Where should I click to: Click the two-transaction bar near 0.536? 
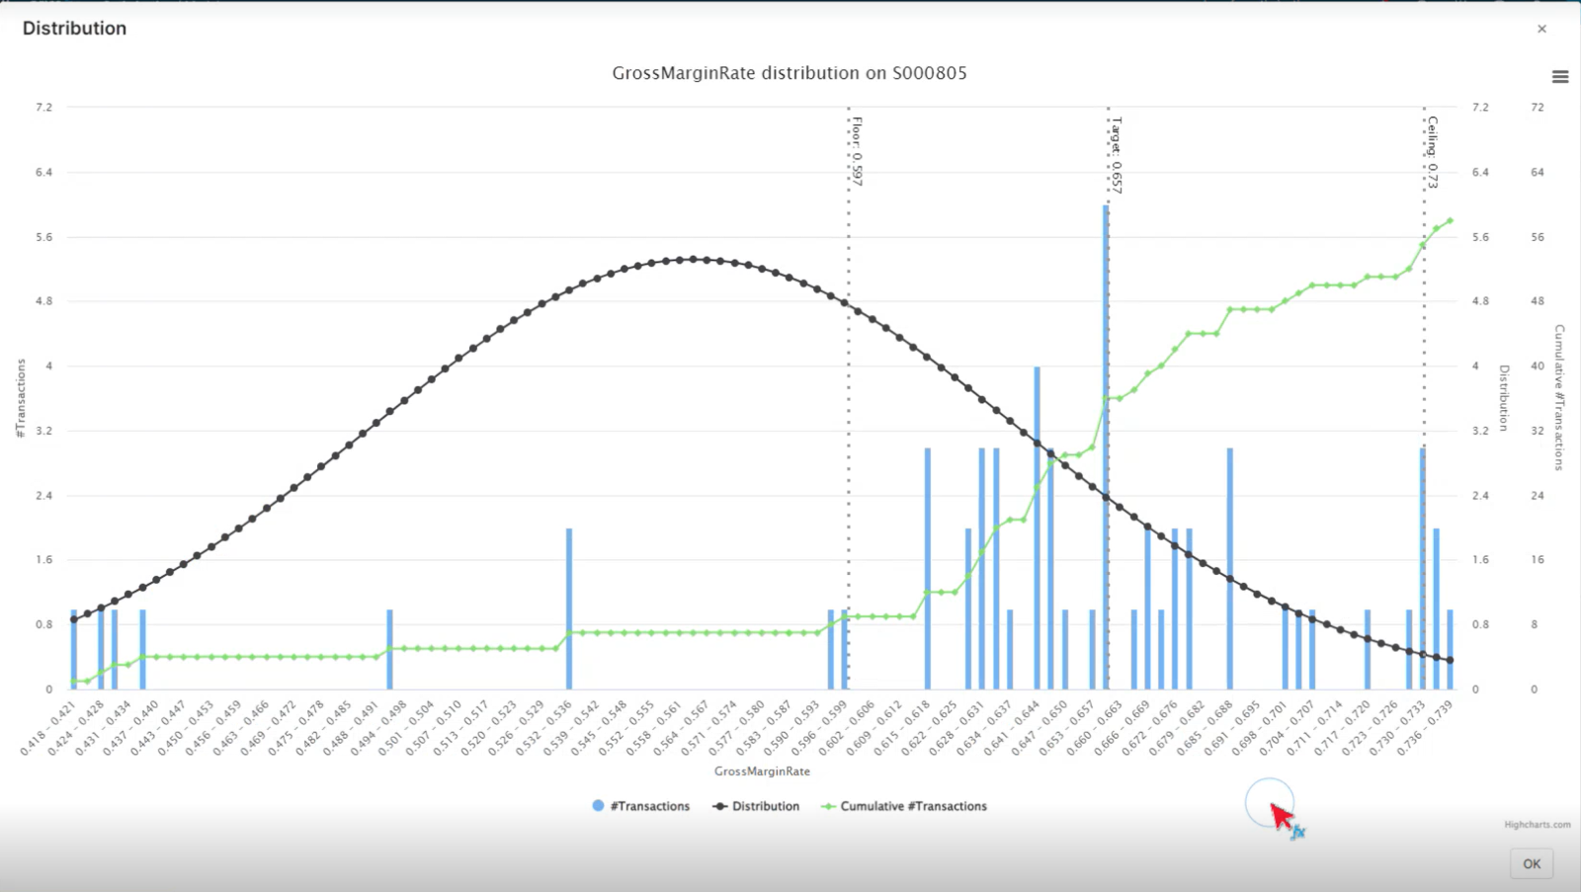point(569,610)
